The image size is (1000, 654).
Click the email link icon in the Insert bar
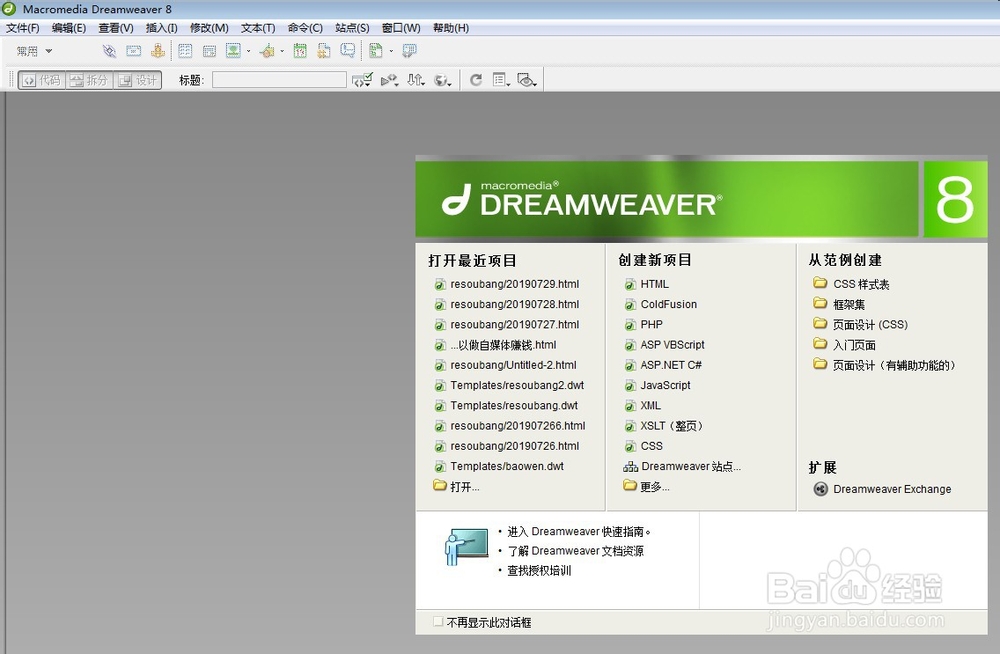pos(133,51)
